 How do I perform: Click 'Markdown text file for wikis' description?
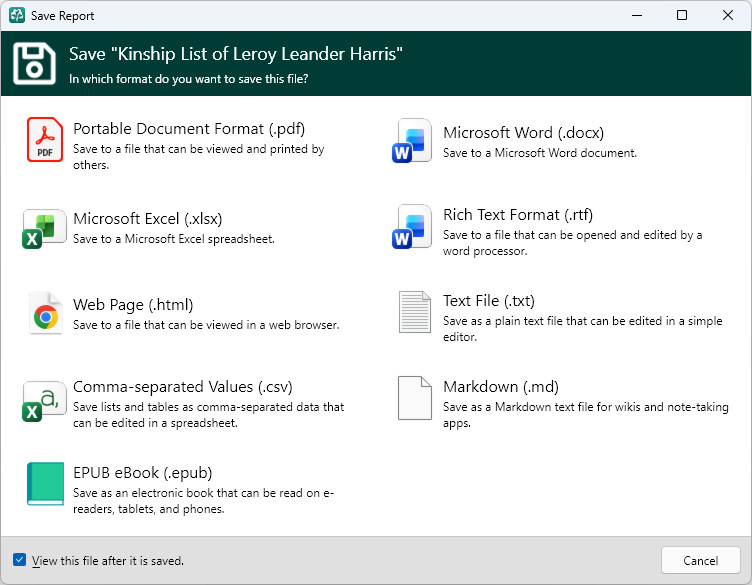click(x=586, y=414)
